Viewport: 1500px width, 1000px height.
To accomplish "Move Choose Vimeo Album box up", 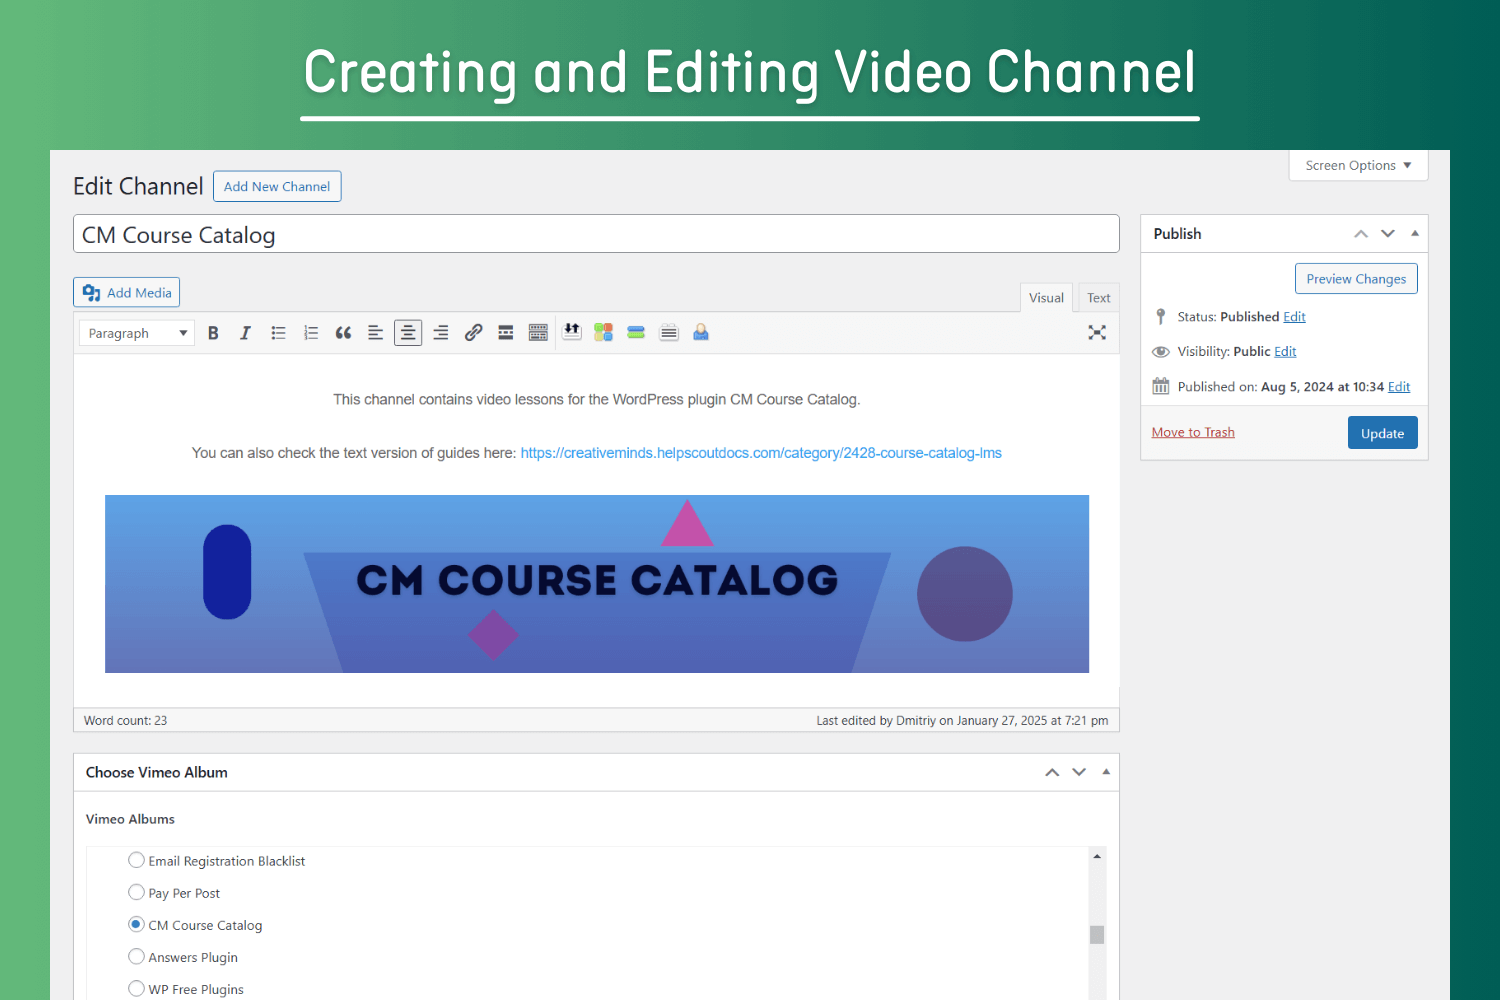I will point(1052,772).
